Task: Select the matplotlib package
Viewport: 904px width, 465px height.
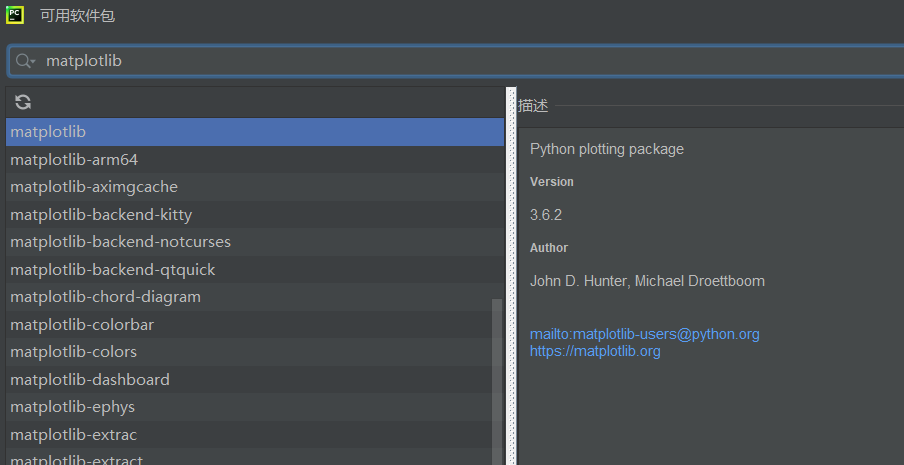Action: point(48,132)
